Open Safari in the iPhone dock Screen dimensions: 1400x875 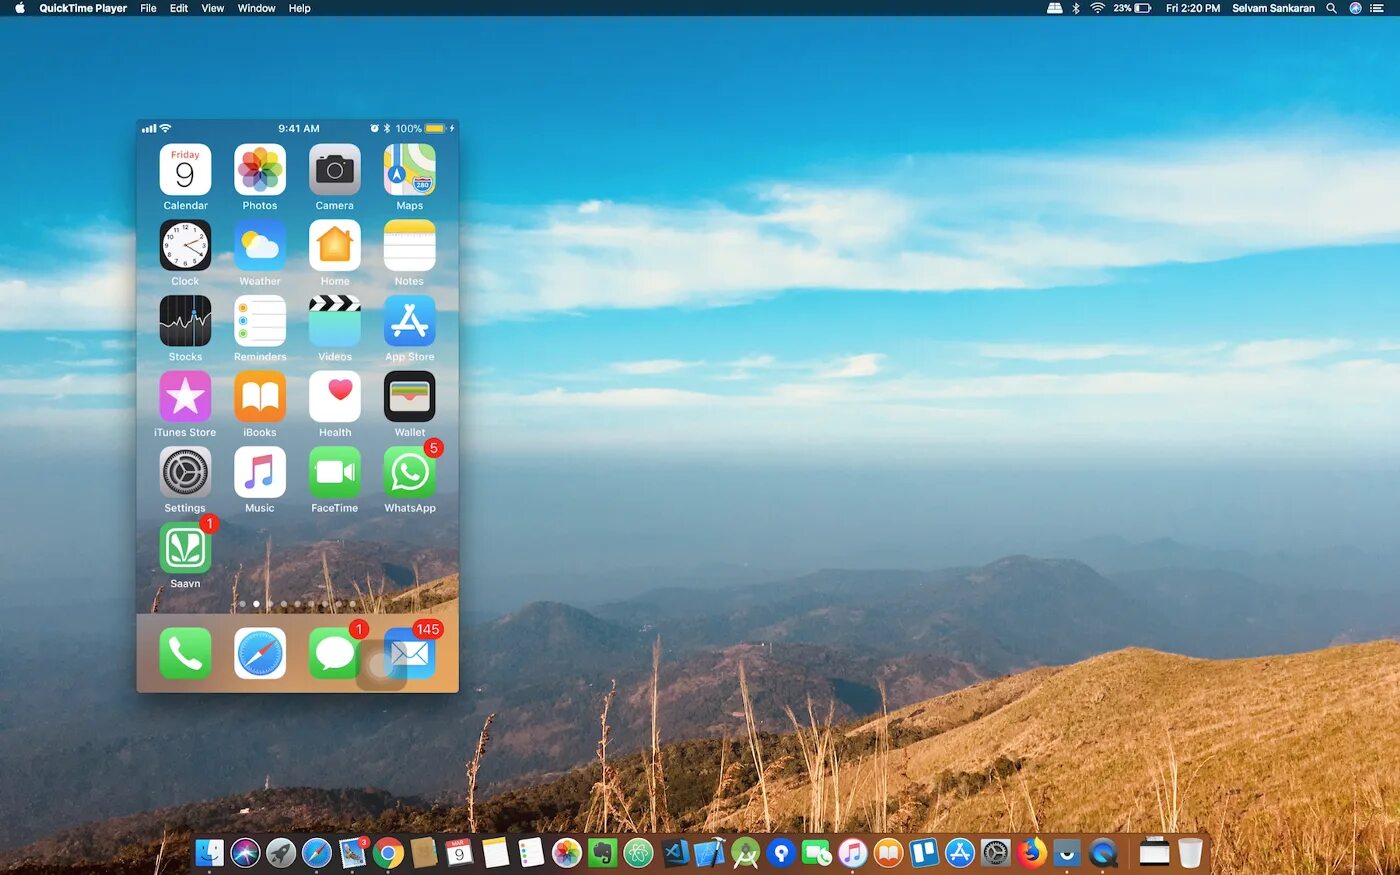click(x=260, y=654)
